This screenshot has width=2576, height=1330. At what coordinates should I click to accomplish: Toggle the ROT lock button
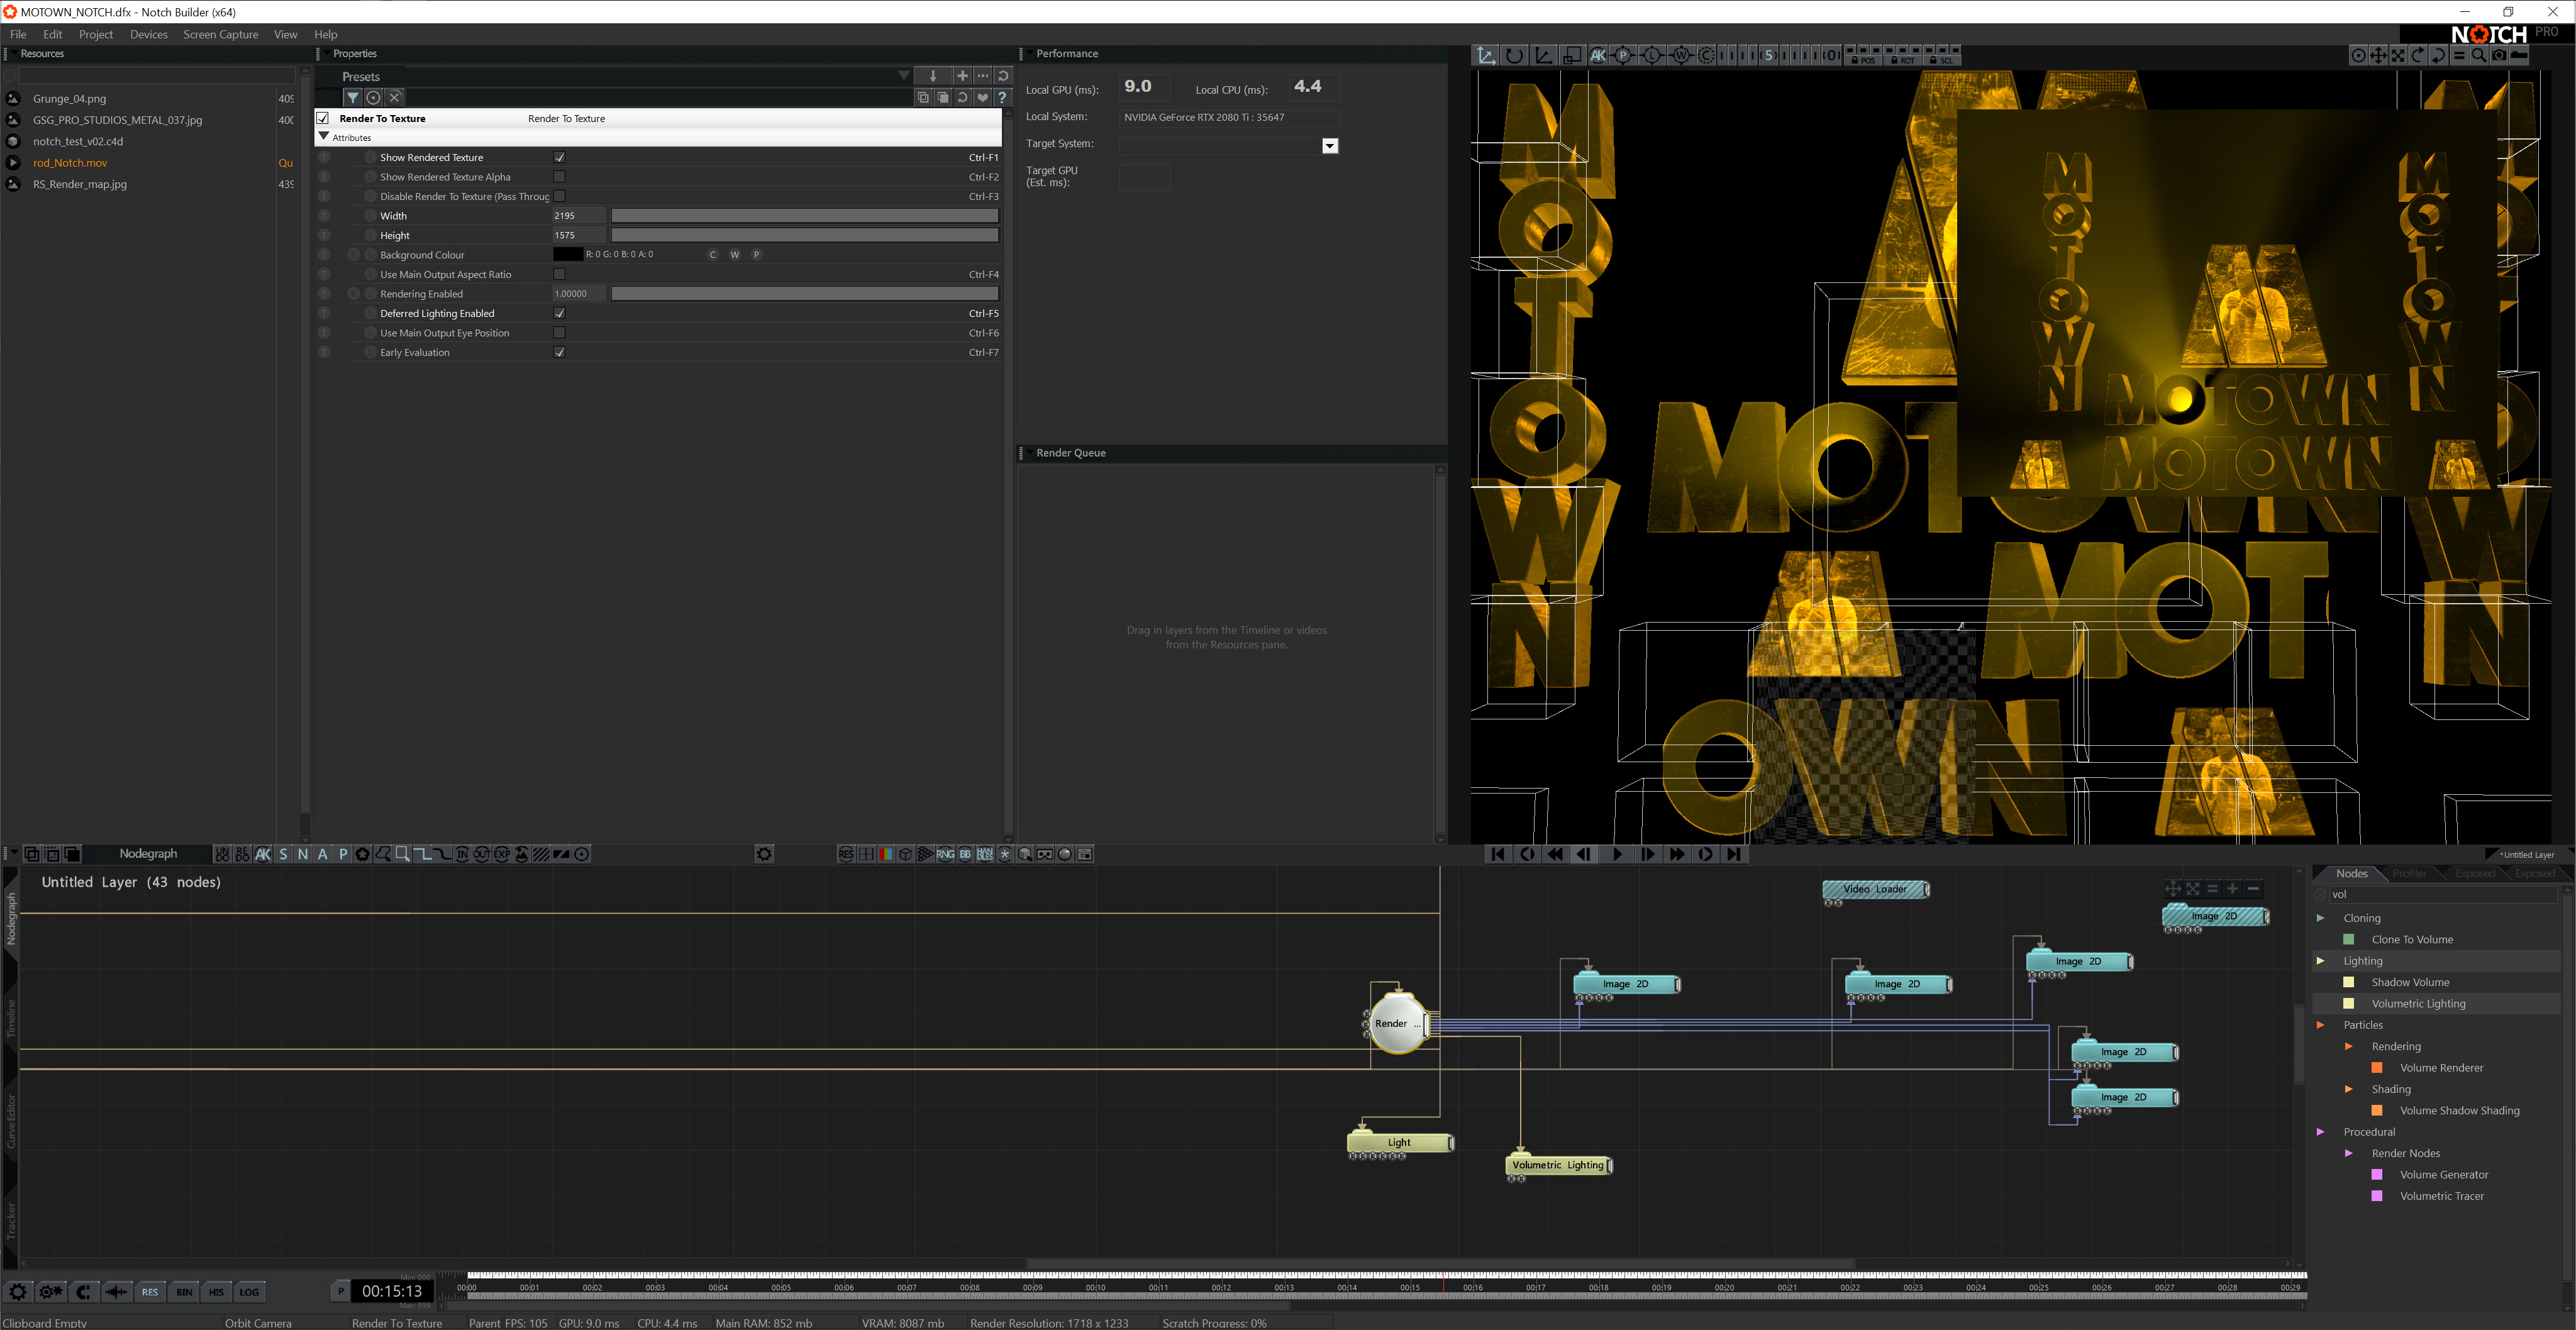point(1904,60)
